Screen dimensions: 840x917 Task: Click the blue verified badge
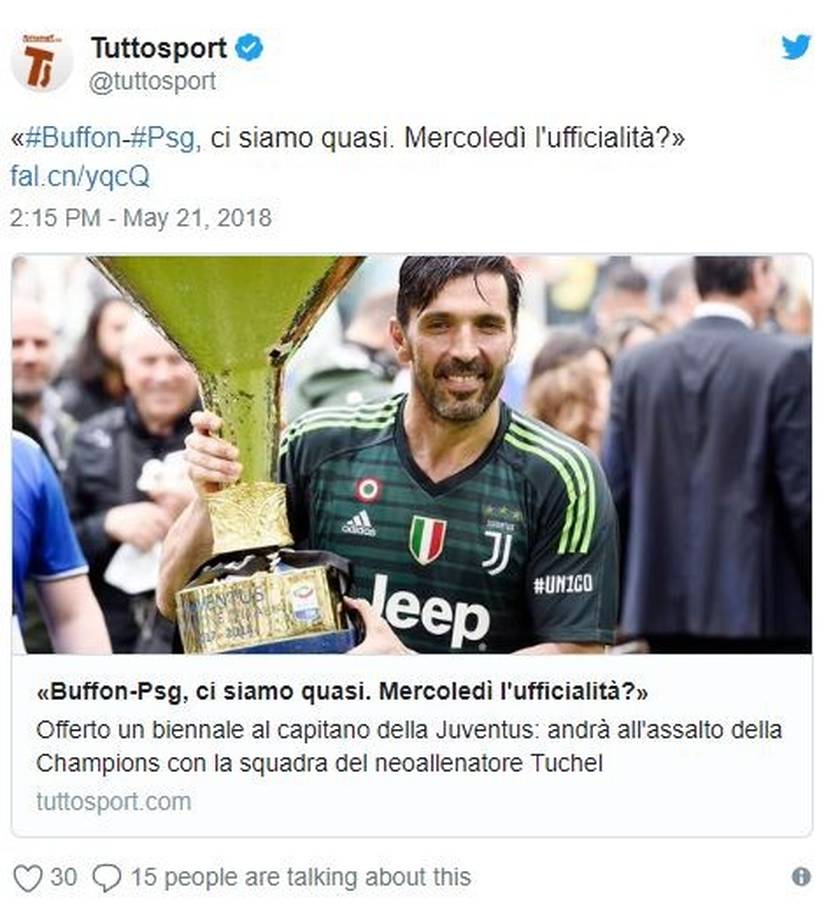tap(249, 48)
